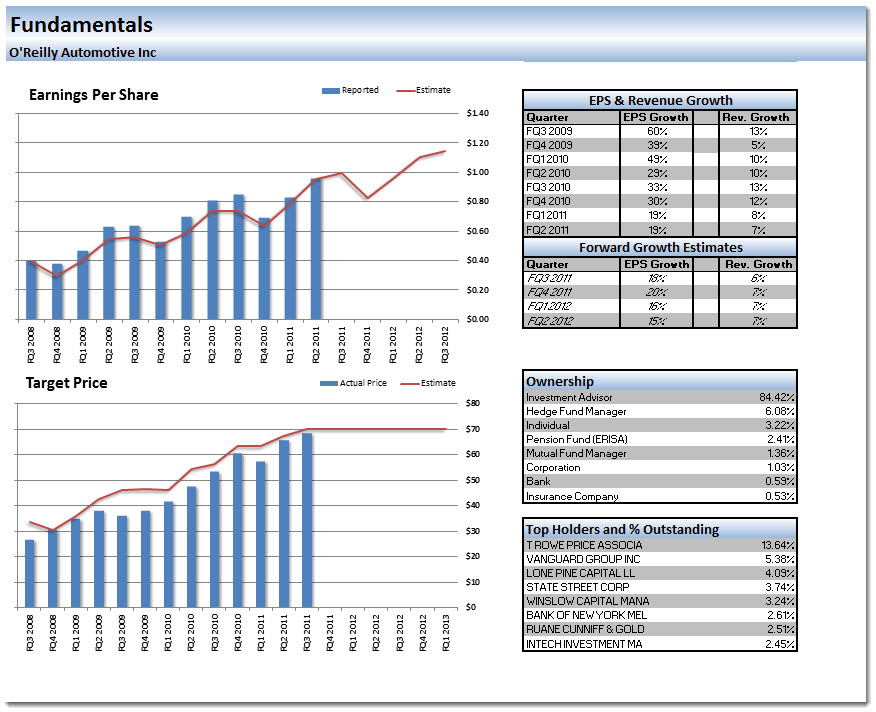Select the FQ3 2011 bar in Target Price chart

[307, 520]
